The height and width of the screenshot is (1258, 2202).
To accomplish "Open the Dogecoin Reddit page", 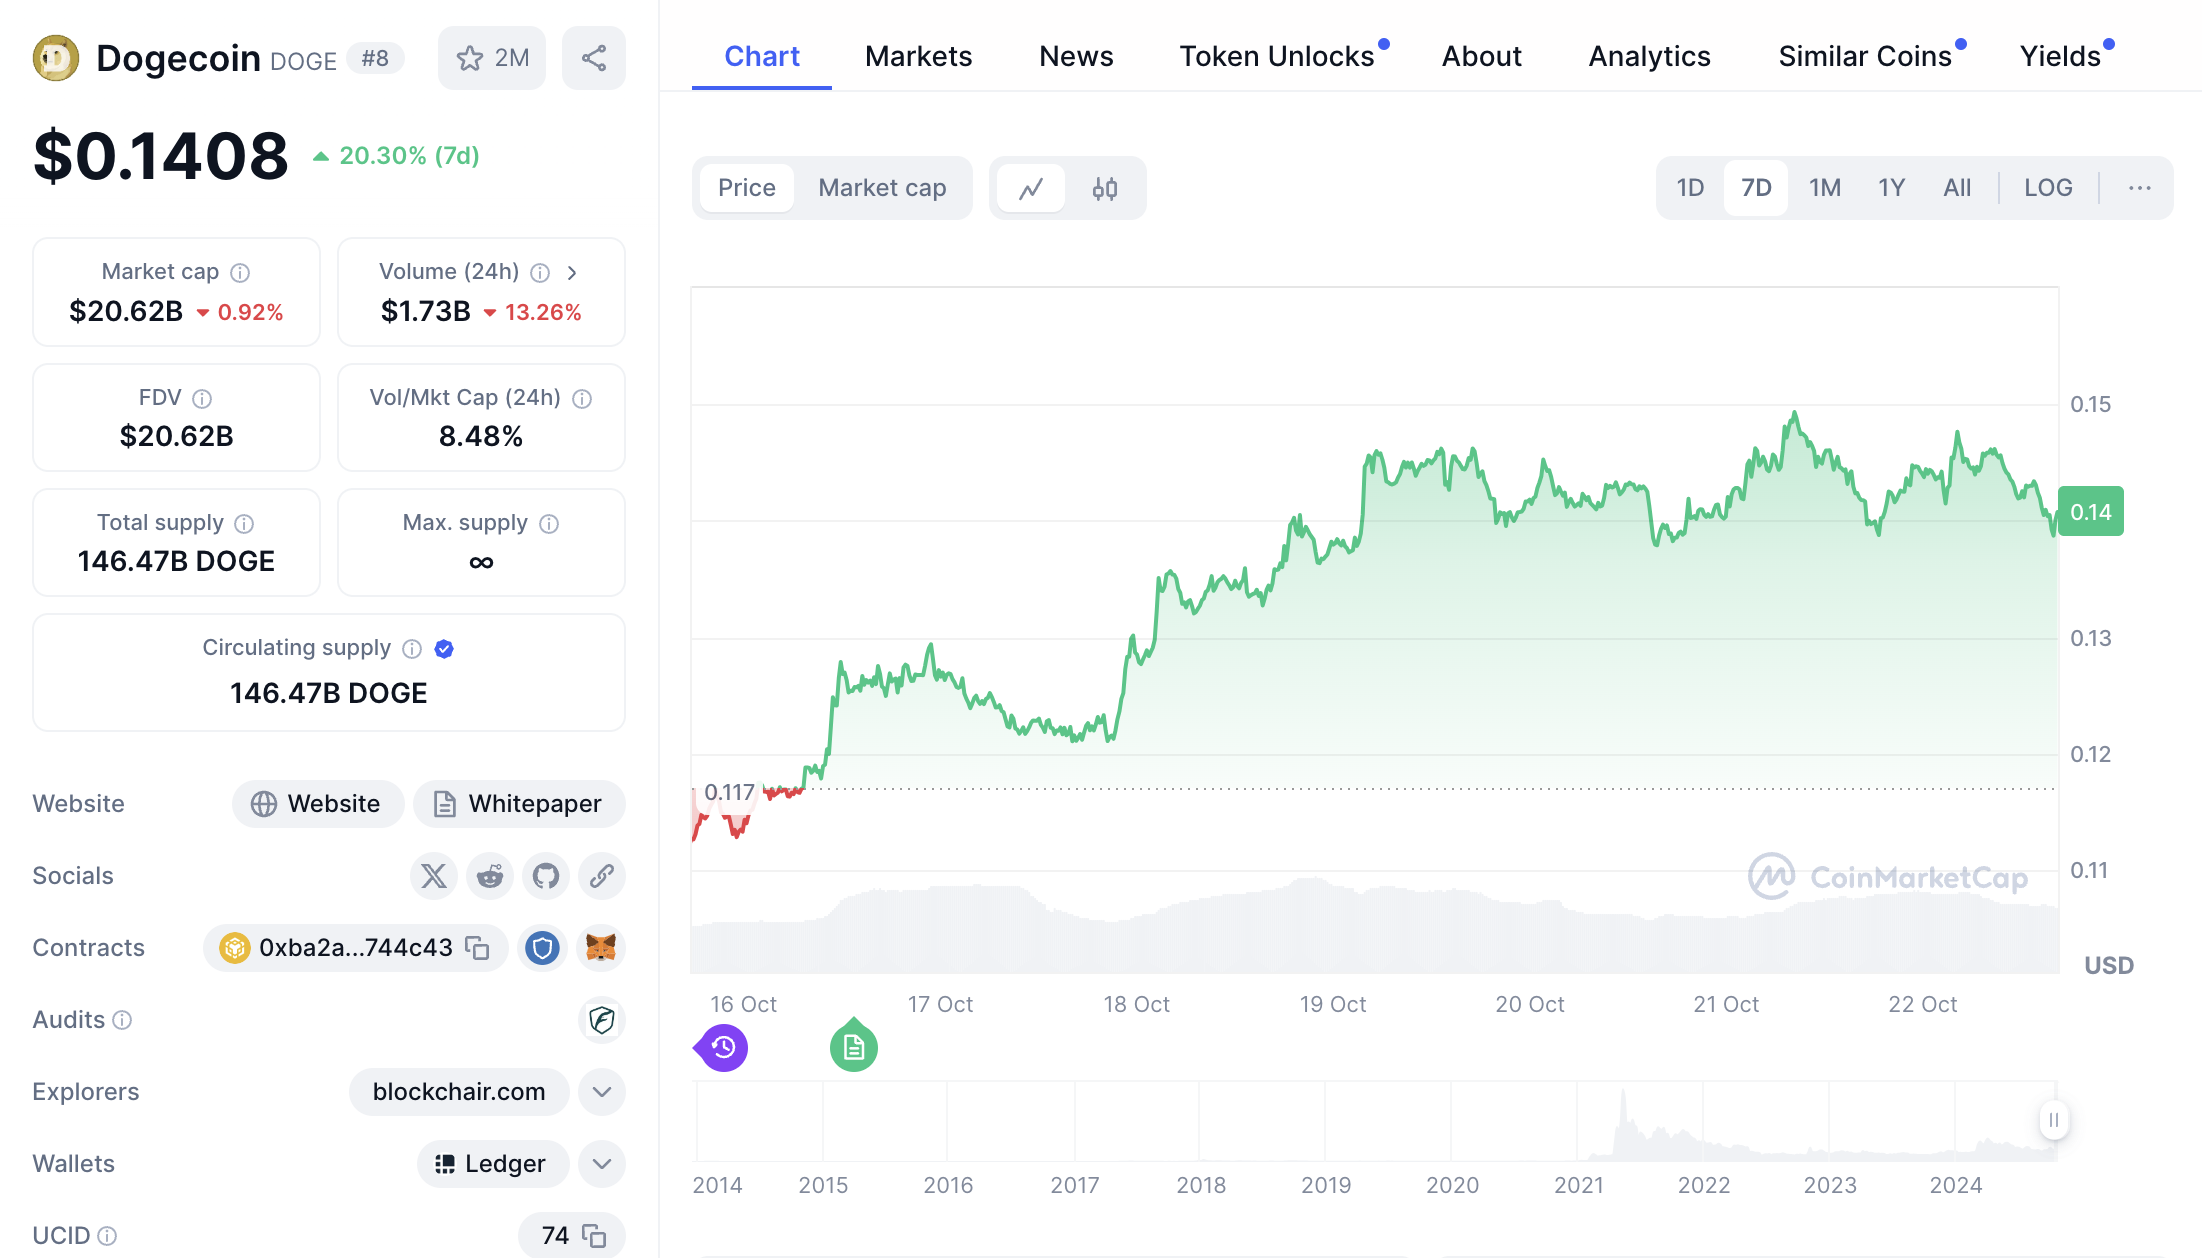I will [x=490, y=876].
